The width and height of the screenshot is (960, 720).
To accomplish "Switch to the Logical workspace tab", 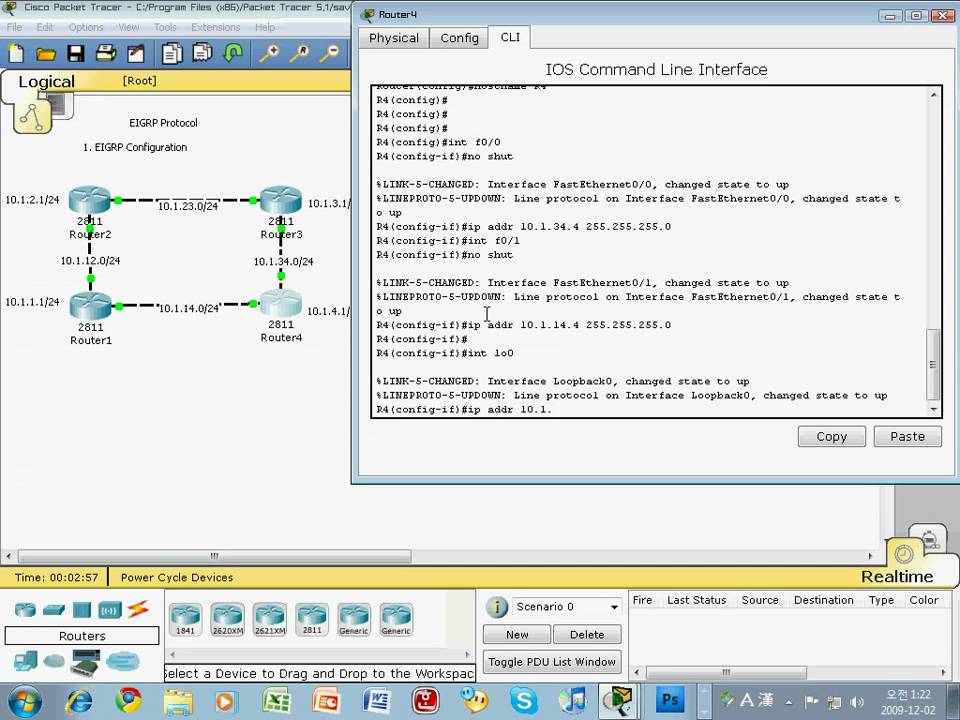I will tap(47, 81).
